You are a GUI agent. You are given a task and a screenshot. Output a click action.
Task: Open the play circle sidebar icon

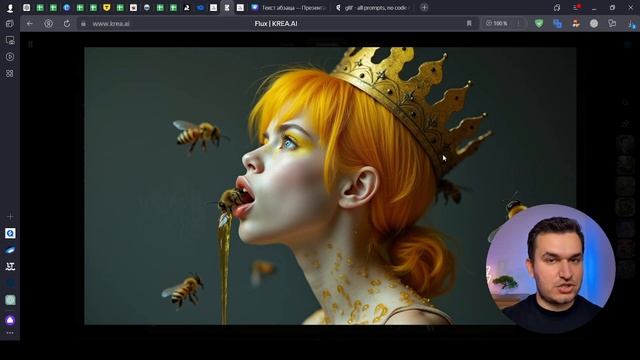point(10,57)
